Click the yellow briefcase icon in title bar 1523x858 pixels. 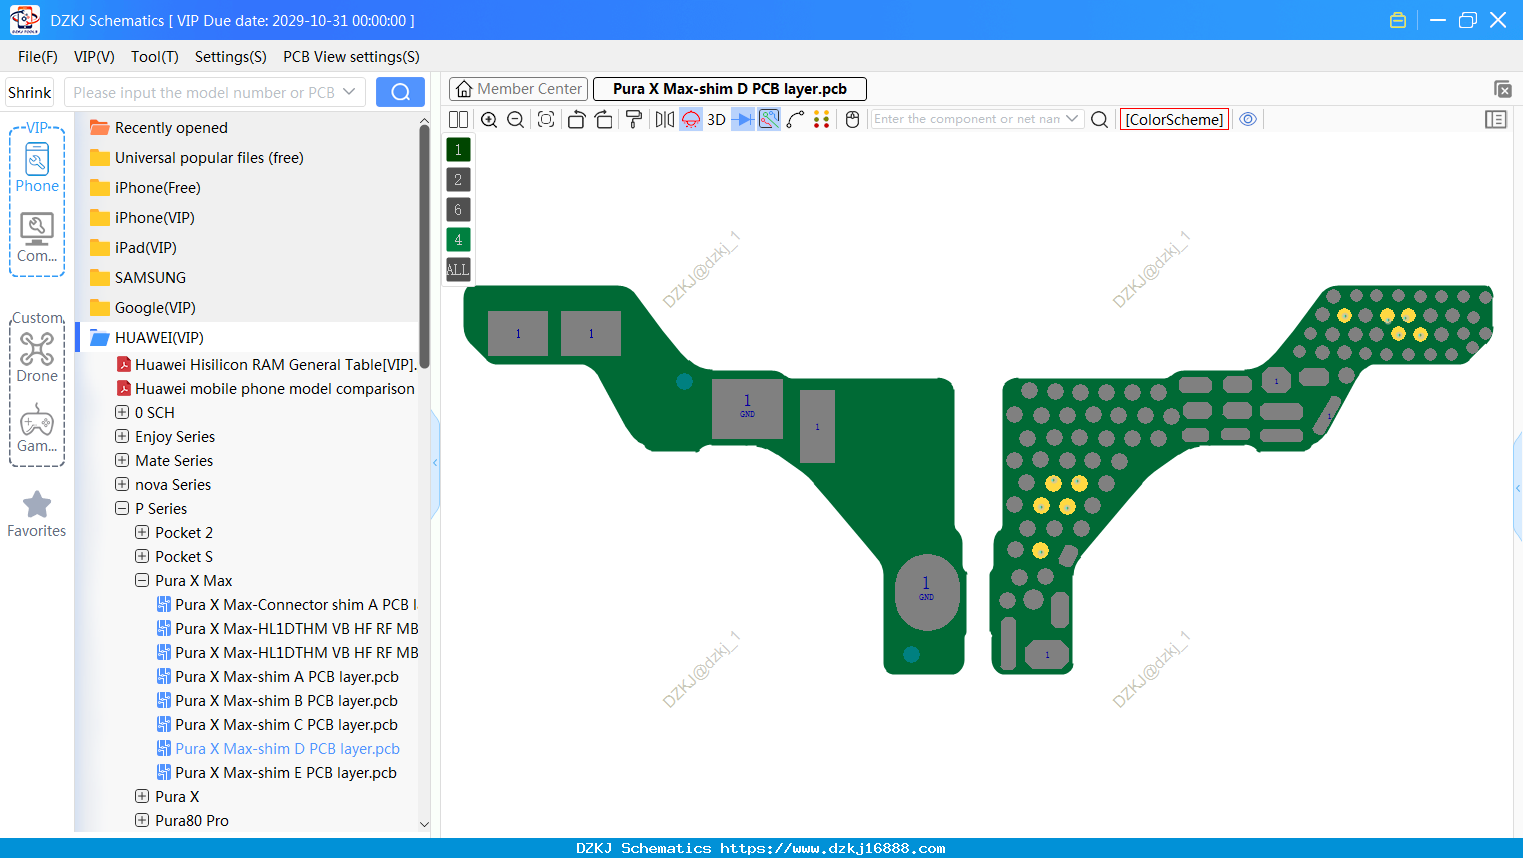pos(1398,20)
